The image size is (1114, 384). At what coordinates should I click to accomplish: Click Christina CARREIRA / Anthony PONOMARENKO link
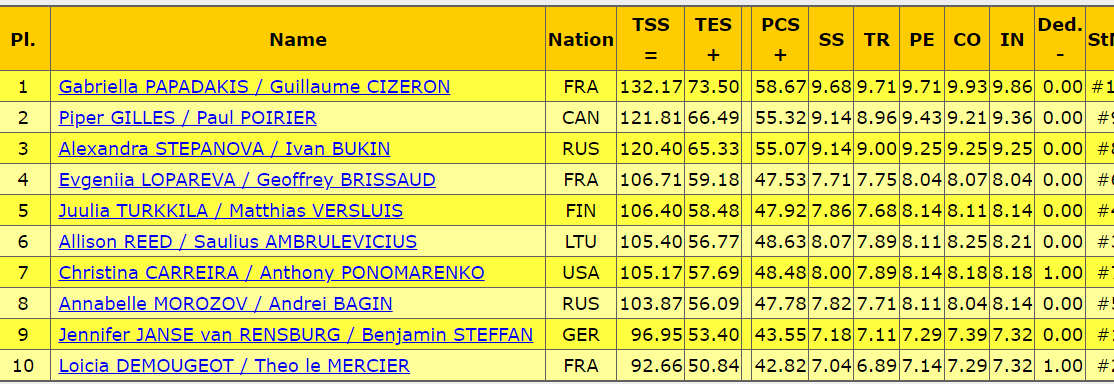coord(271,272)
